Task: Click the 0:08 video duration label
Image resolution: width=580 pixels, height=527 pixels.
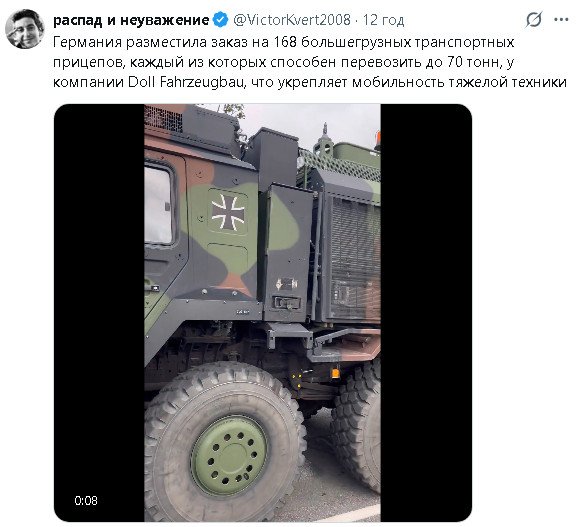Action: tap(86, 500)
